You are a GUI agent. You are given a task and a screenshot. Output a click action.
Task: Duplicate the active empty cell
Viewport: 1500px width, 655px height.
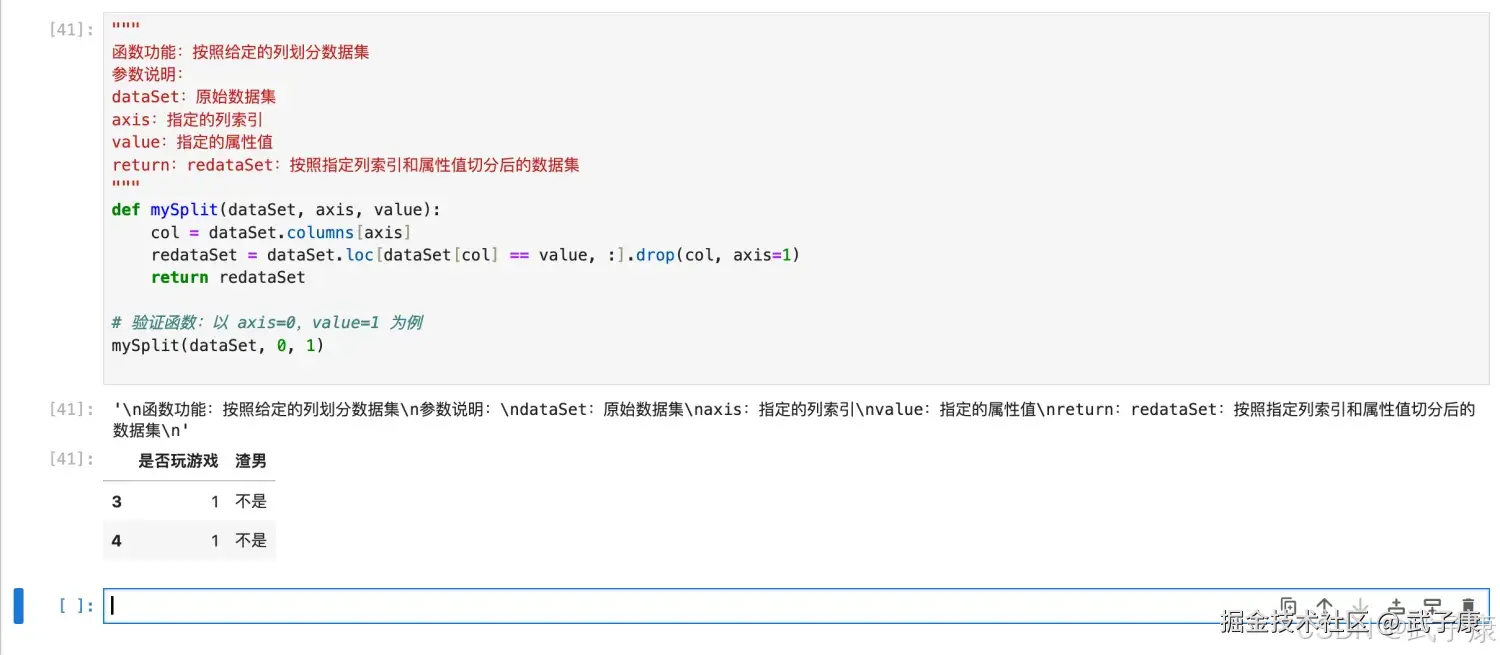(x=1288, y=606)
